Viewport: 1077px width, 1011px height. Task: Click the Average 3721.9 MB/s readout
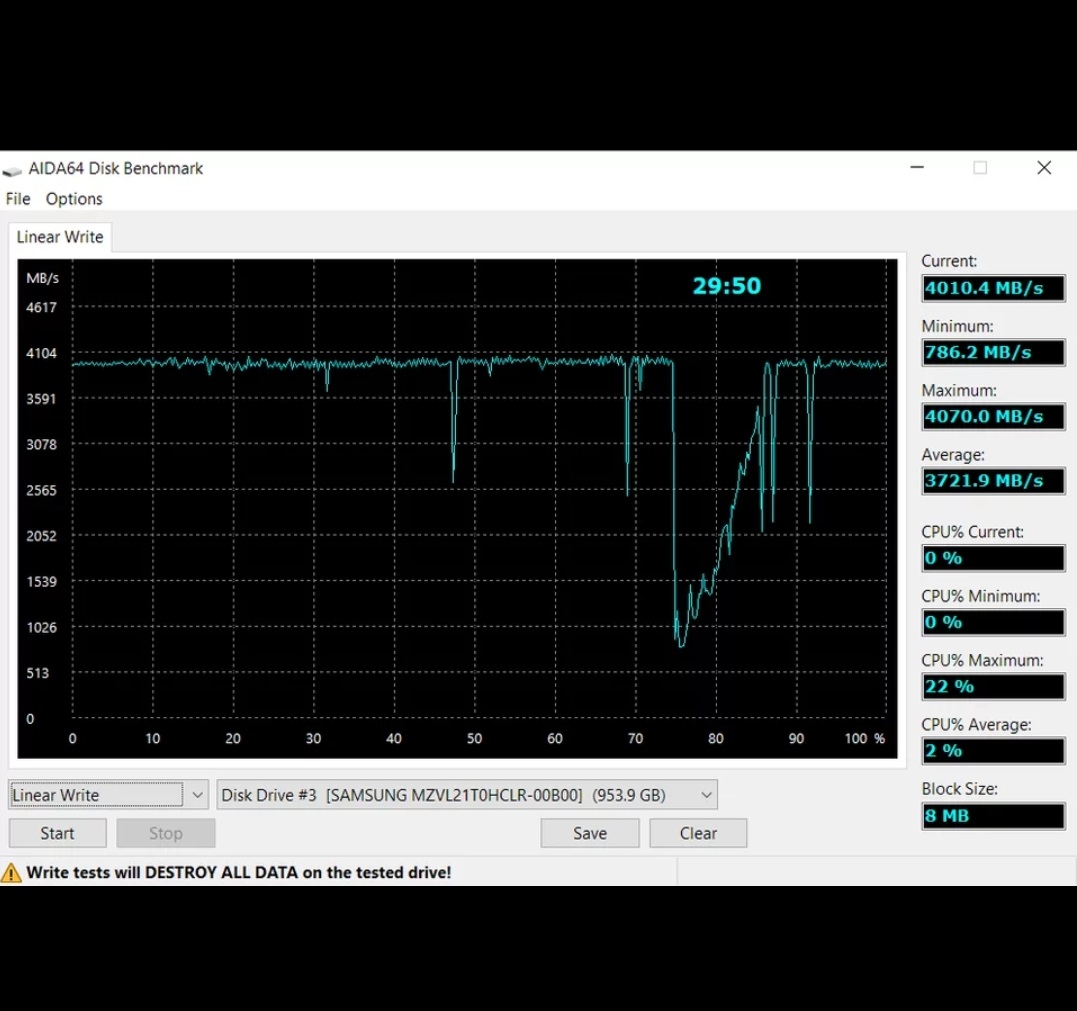click(x=993, y=481)
